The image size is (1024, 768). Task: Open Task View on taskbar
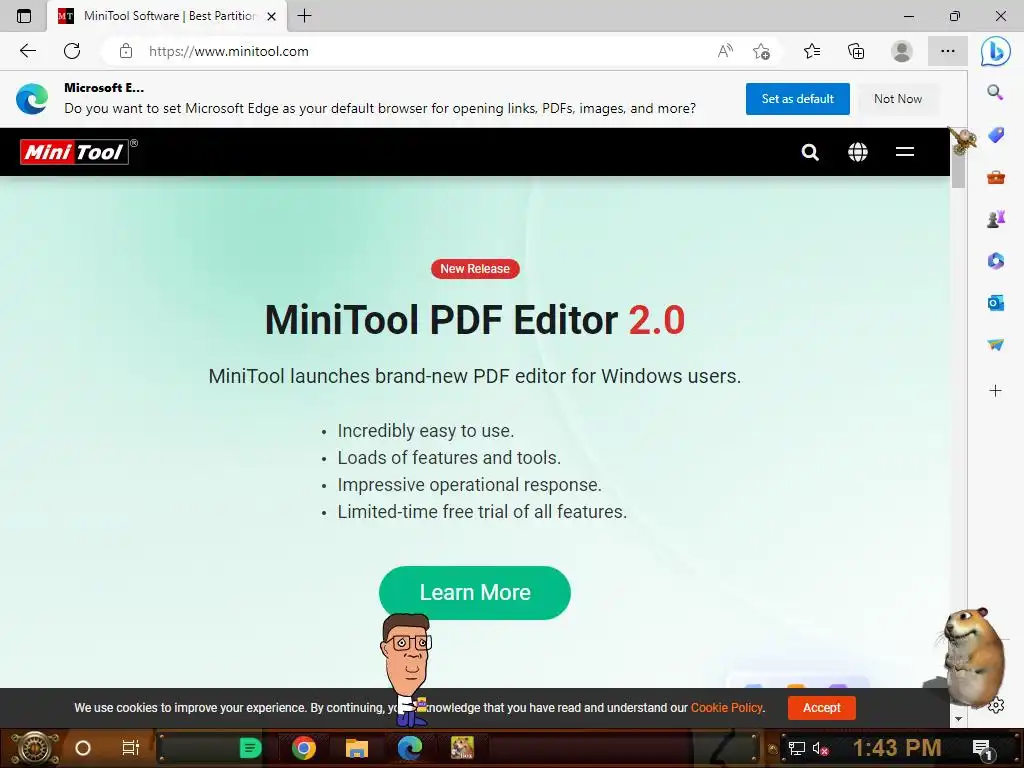tap(131, 748)
